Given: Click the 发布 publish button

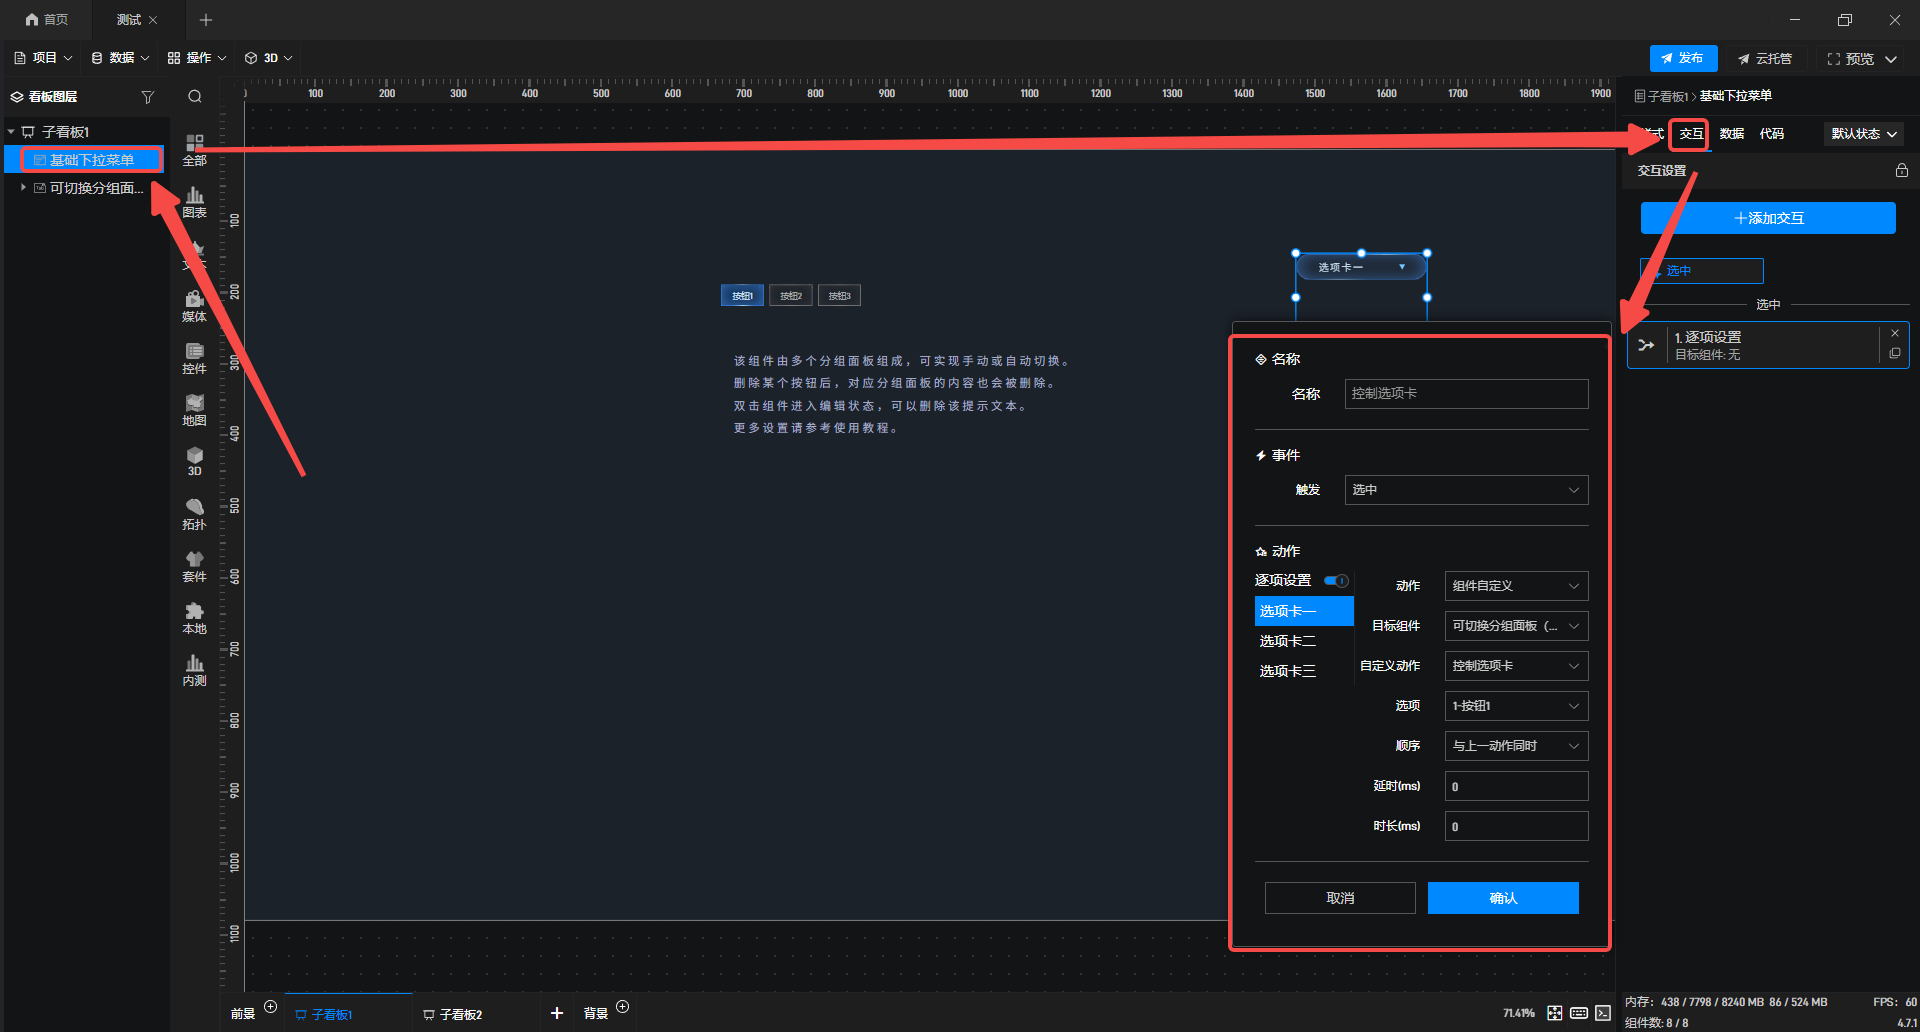Looking at the screenshot, I should pos(1682,59).
